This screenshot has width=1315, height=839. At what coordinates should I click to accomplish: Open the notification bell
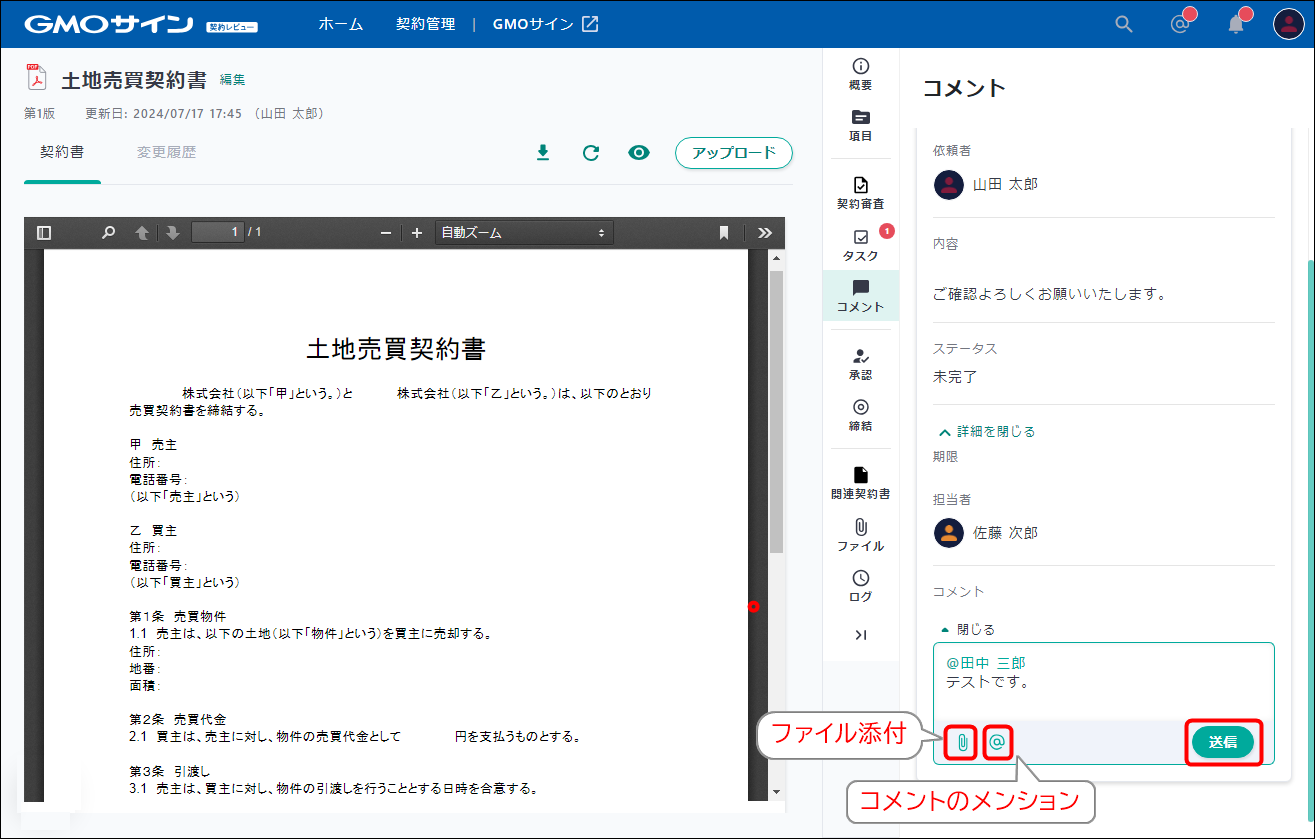pyautogui.click(x=1236, y=24)
